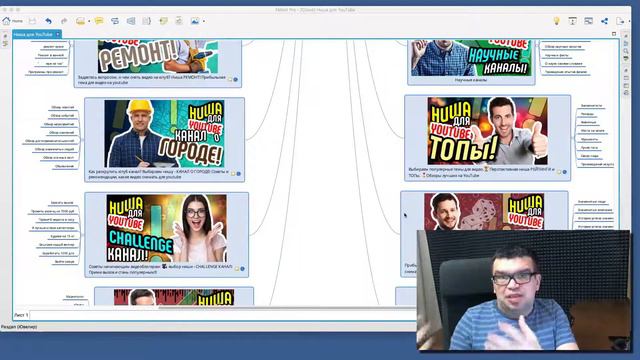This screenshot has height=360, width=640.
Task: Undo the last action
Action: point(49,21)
